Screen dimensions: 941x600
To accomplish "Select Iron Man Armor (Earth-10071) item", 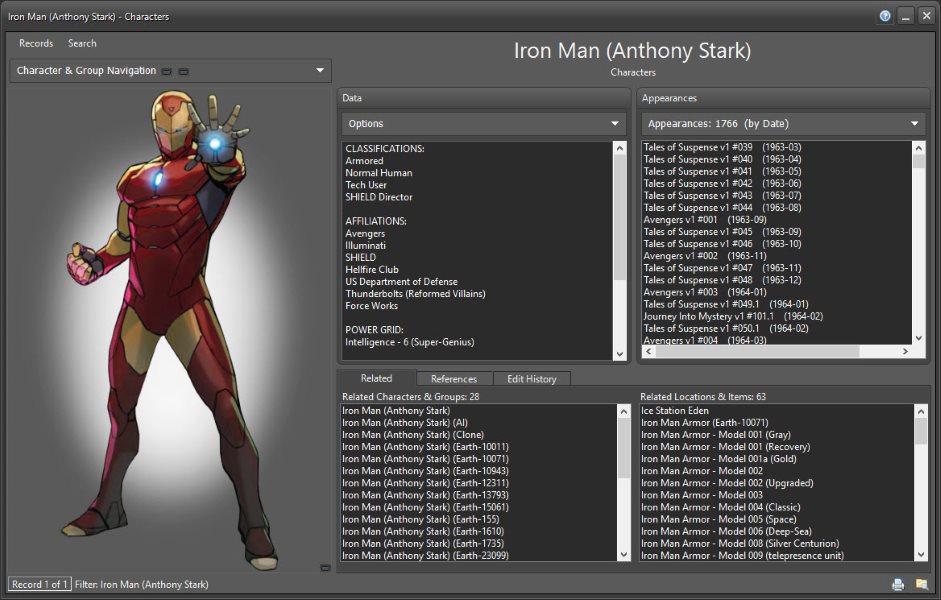I will pos(705,422).
